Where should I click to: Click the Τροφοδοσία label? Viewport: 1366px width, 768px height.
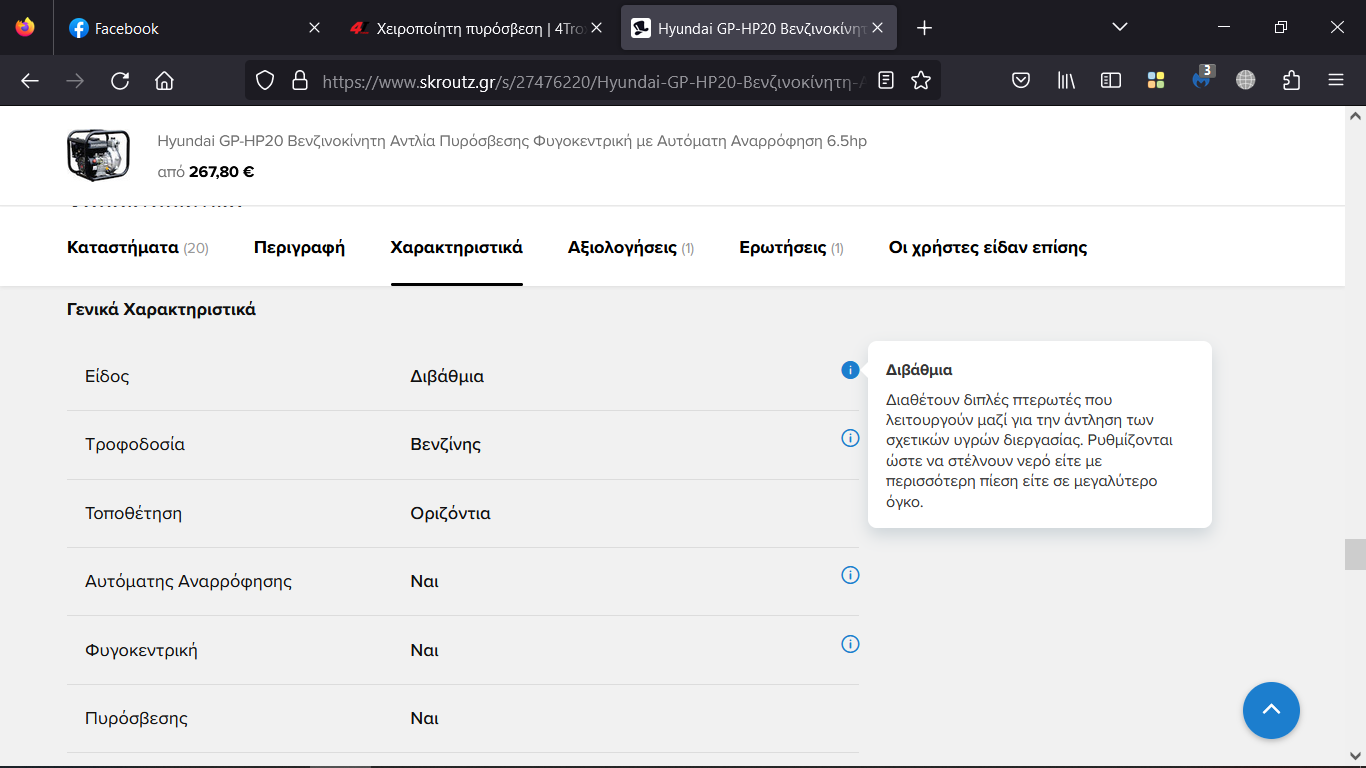coord(135,444)
